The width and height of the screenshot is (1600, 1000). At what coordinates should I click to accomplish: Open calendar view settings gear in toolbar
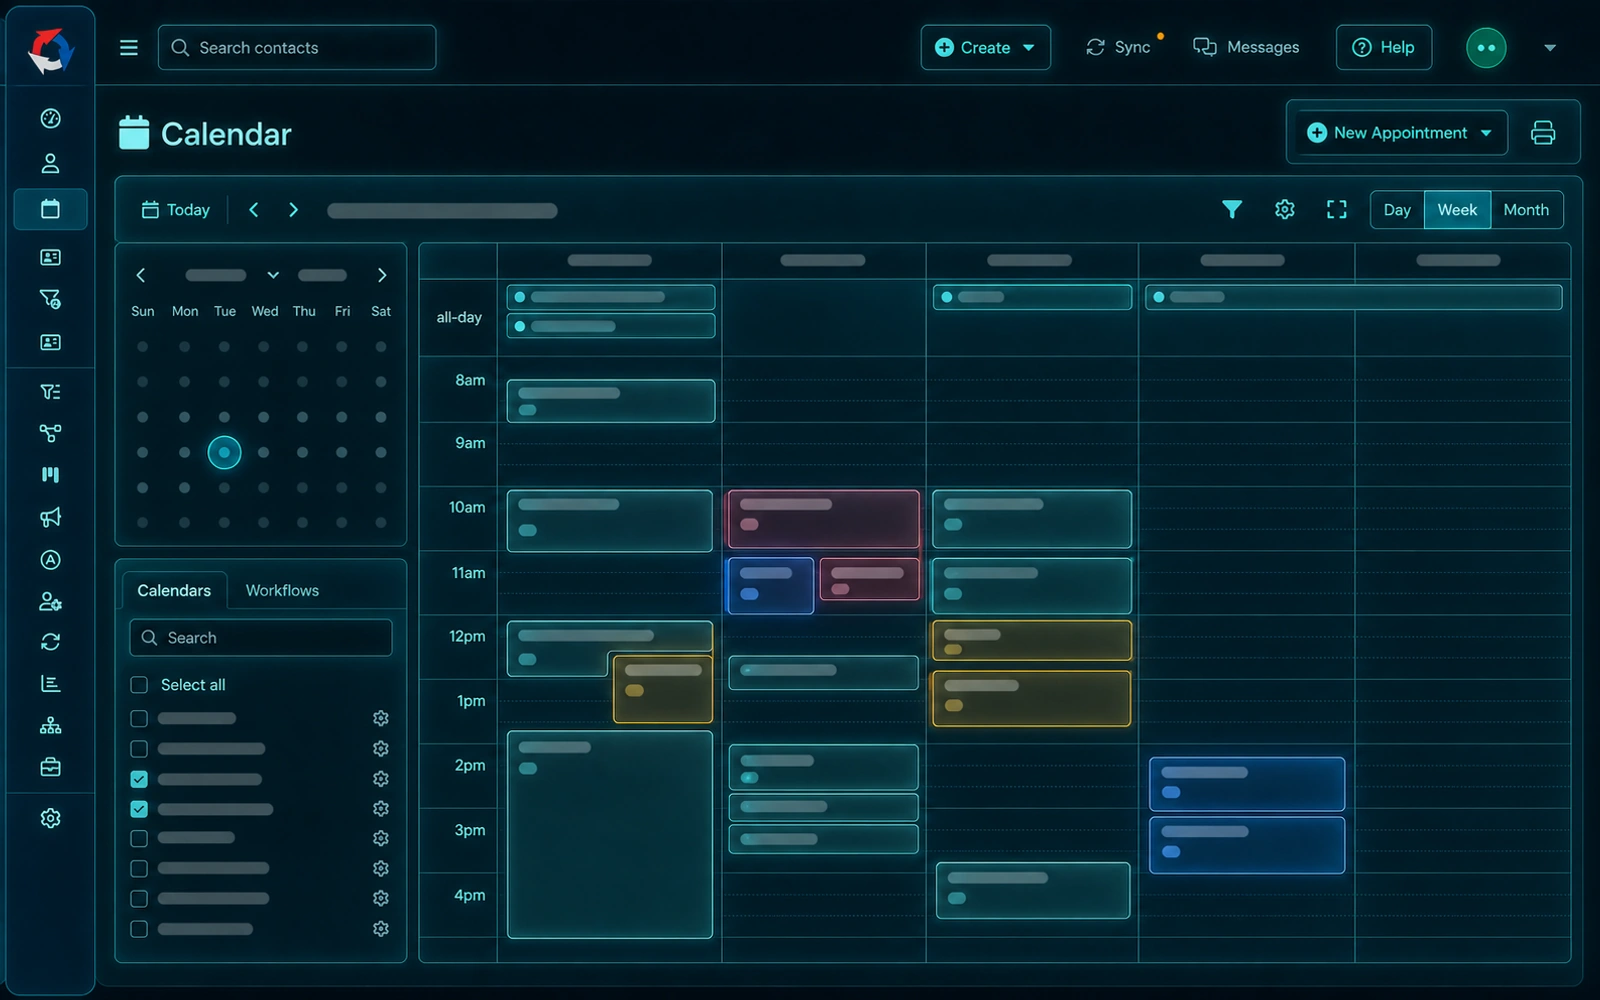tap(1285, 209)
